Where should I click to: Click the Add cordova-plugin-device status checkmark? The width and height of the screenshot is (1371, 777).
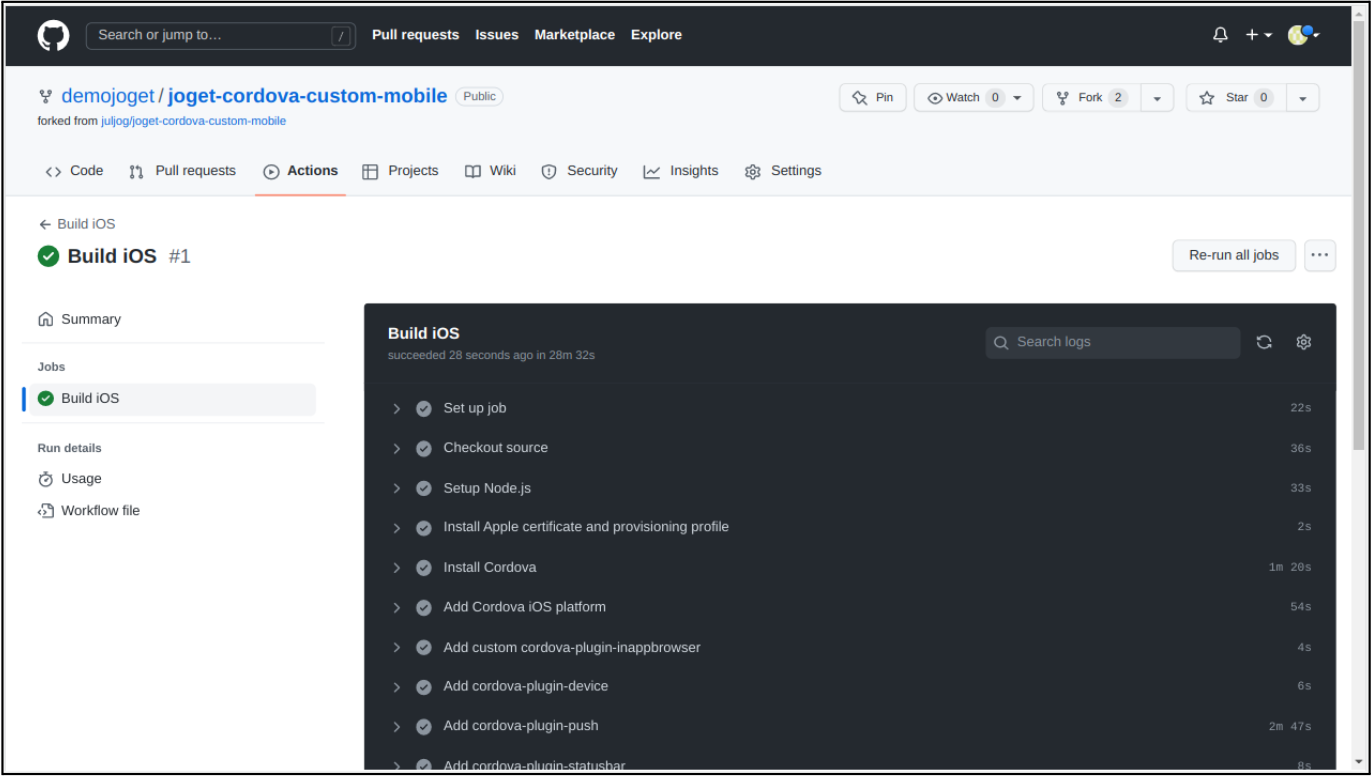tap(424, 686)
